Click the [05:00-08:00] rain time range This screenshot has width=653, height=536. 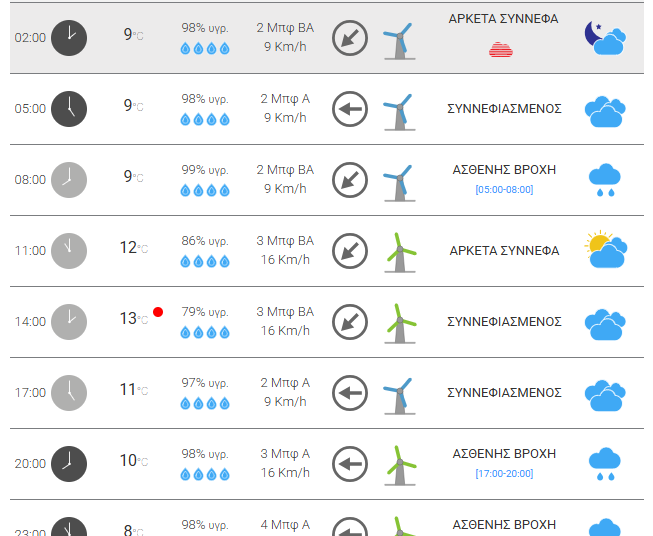(504, 190)
